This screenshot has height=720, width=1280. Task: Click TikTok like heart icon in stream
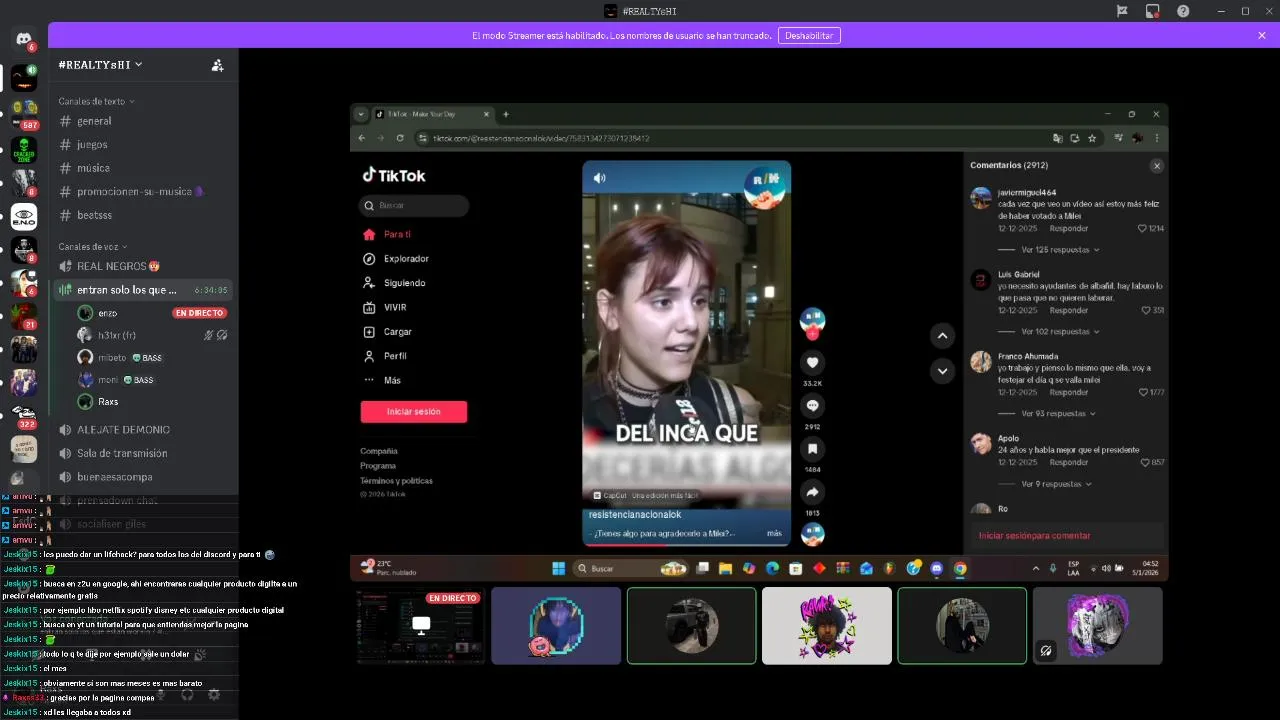[x=812, y=363]
